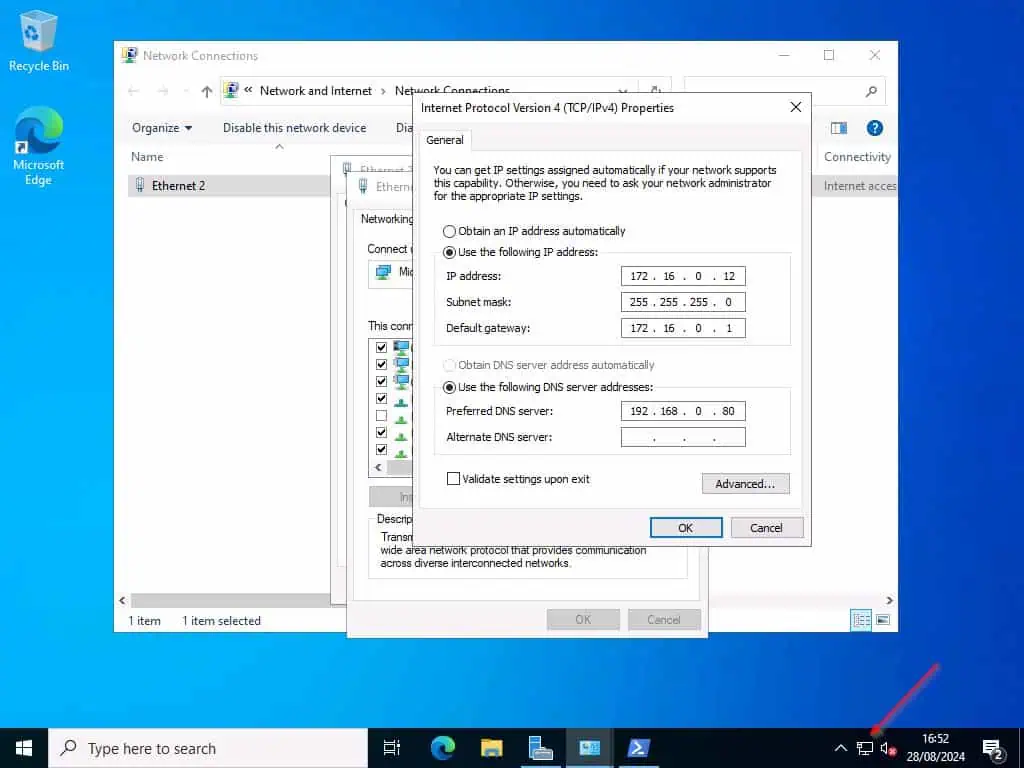Screen dimensions: 1024x768
Task: Toggle the unchecked item in Ethernet Properties list
Action: [x=381, y=415]
